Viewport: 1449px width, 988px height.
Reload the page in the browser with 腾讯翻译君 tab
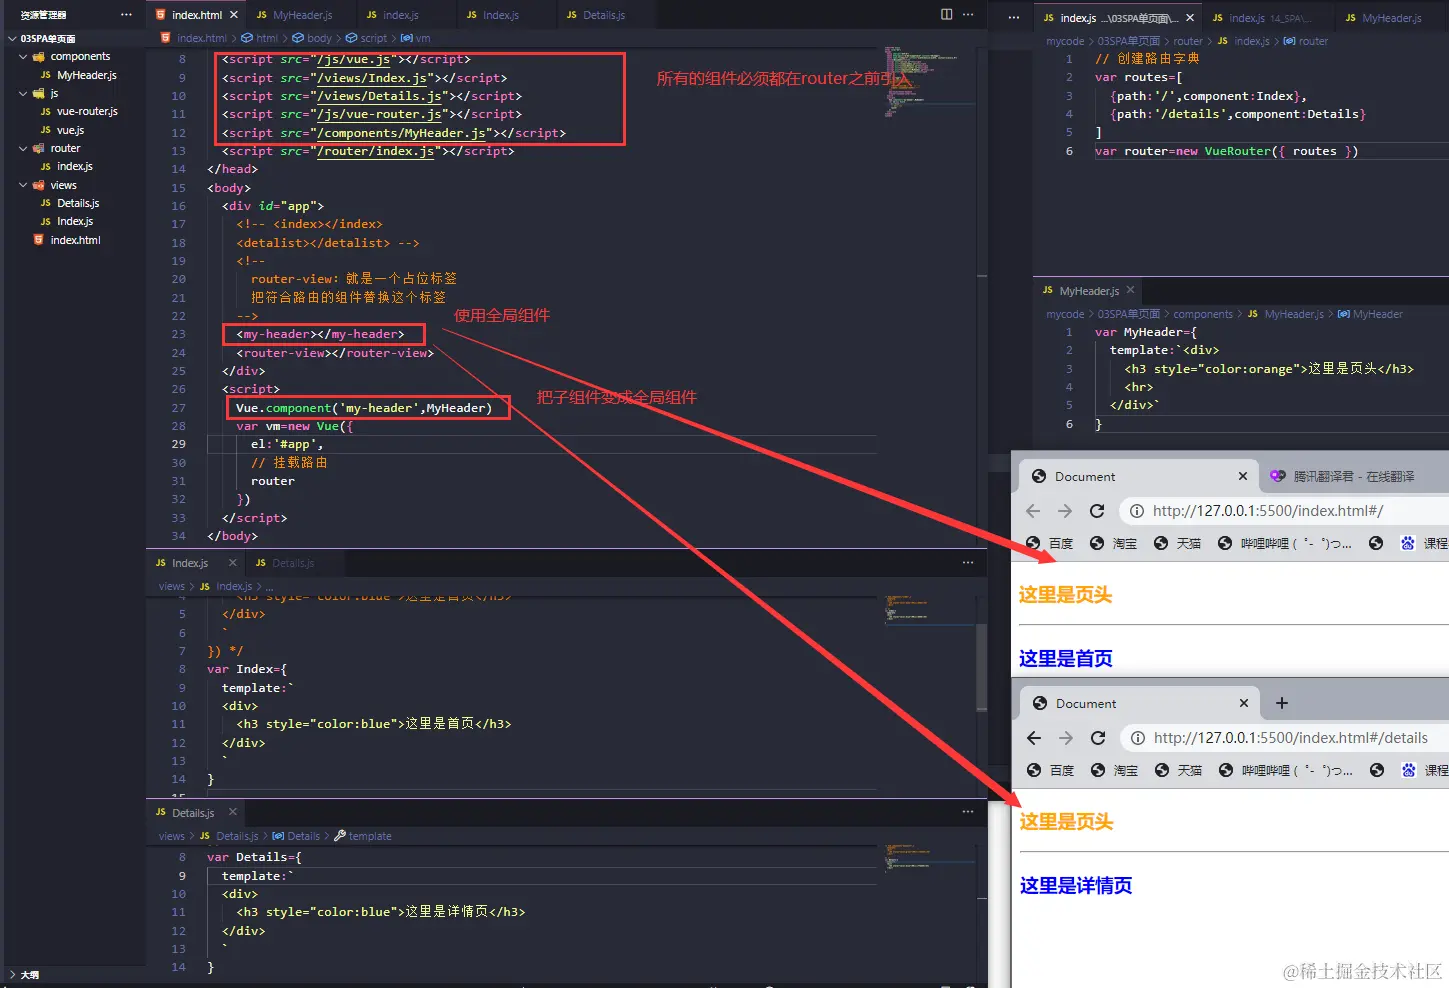[1097, 511]
